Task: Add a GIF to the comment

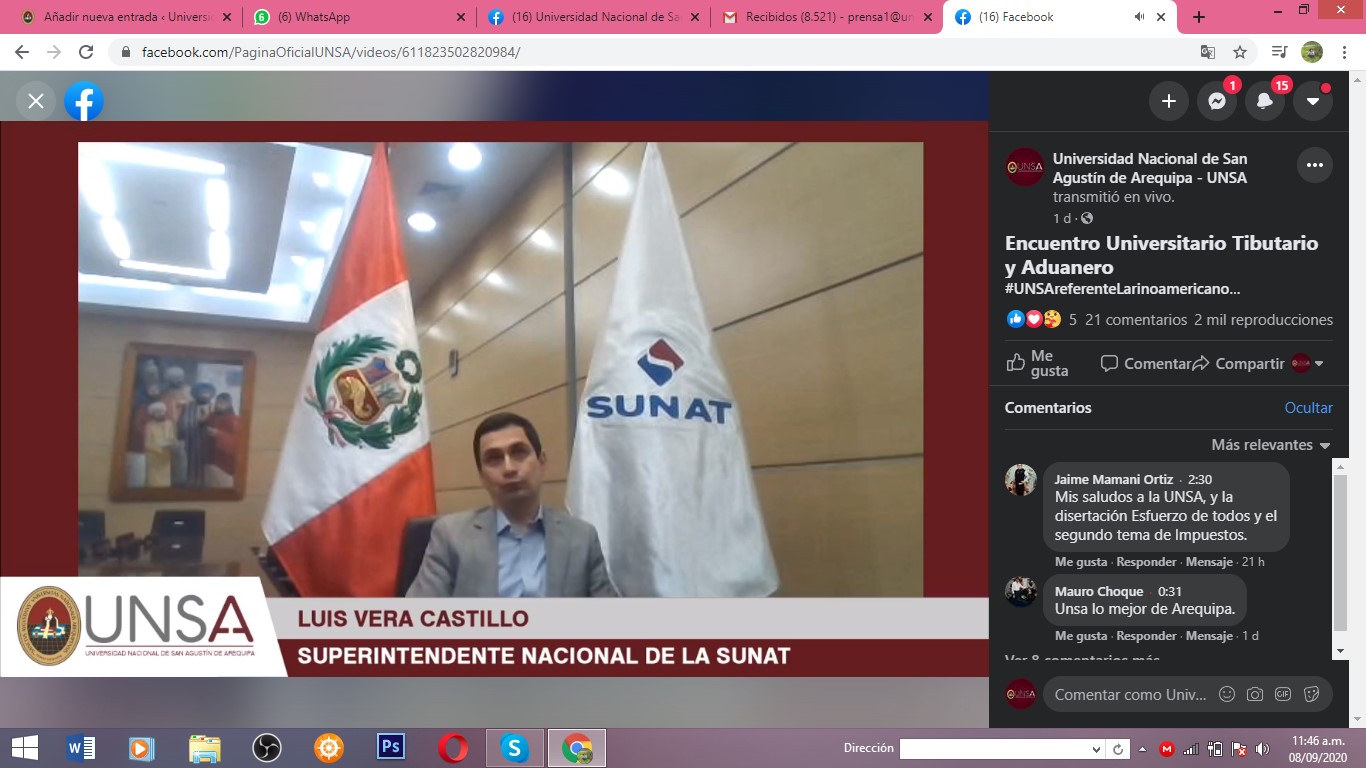Action: point(1283,694)
